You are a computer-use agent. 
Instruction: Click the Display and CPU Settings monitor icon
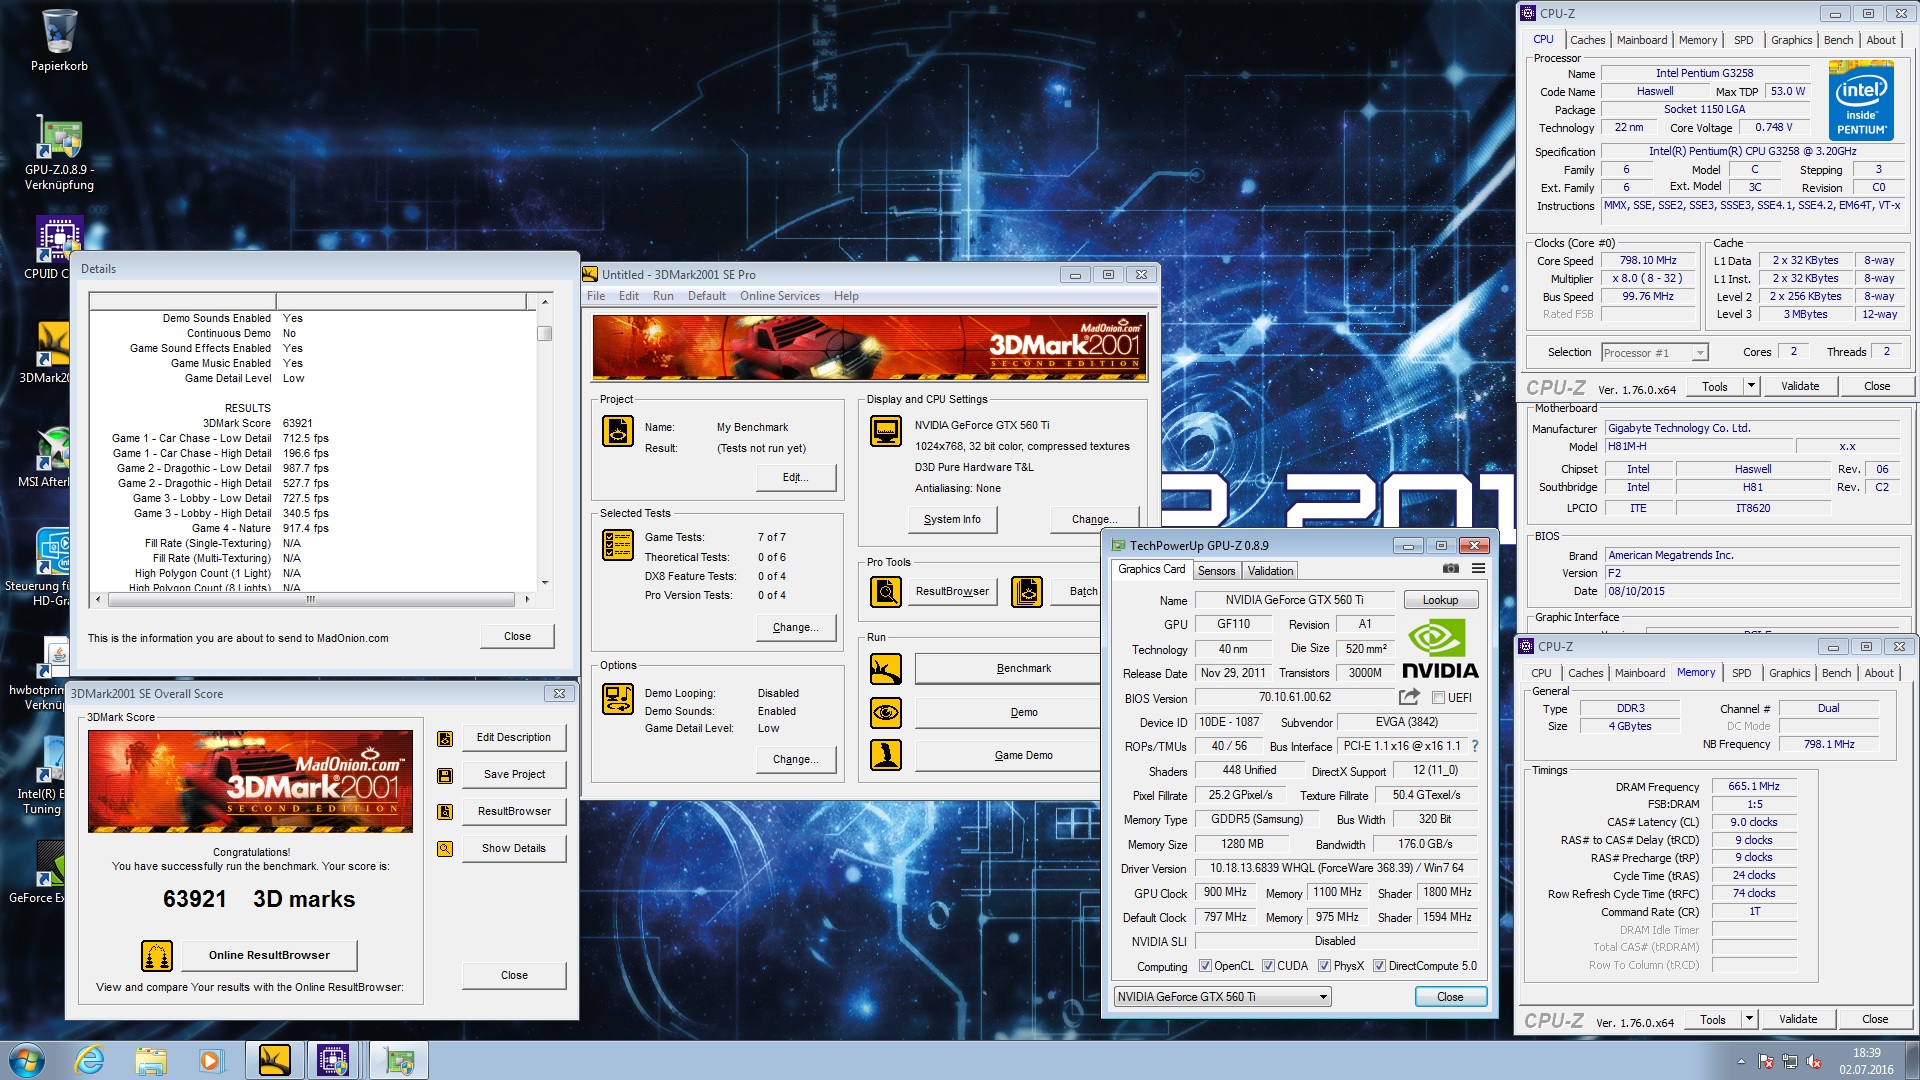[x=886, y=431]
